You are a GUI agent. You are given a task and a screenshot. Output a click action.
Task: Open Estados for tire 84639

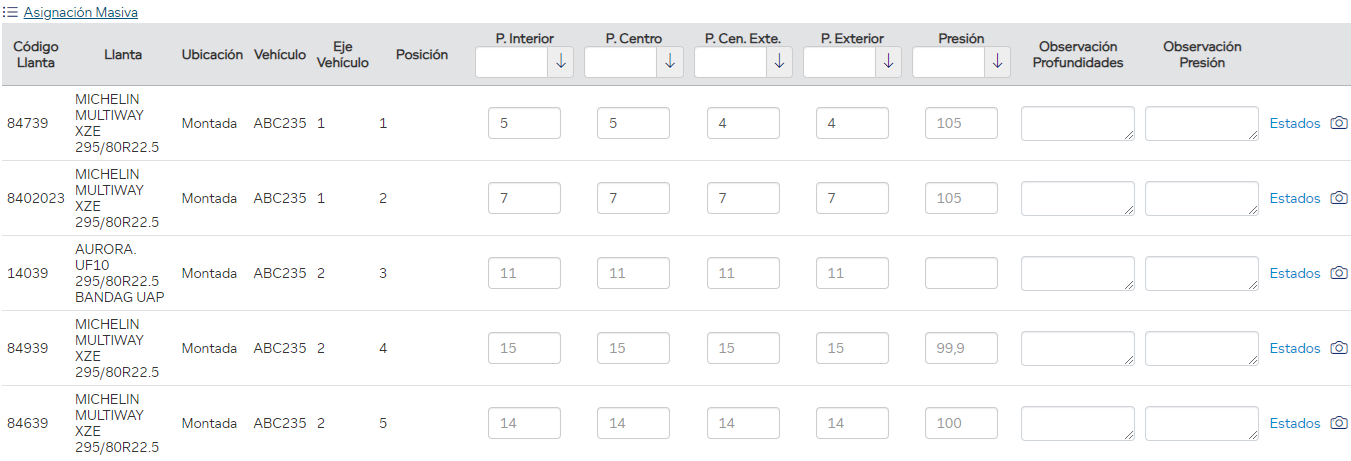[x=1295, y=423]
